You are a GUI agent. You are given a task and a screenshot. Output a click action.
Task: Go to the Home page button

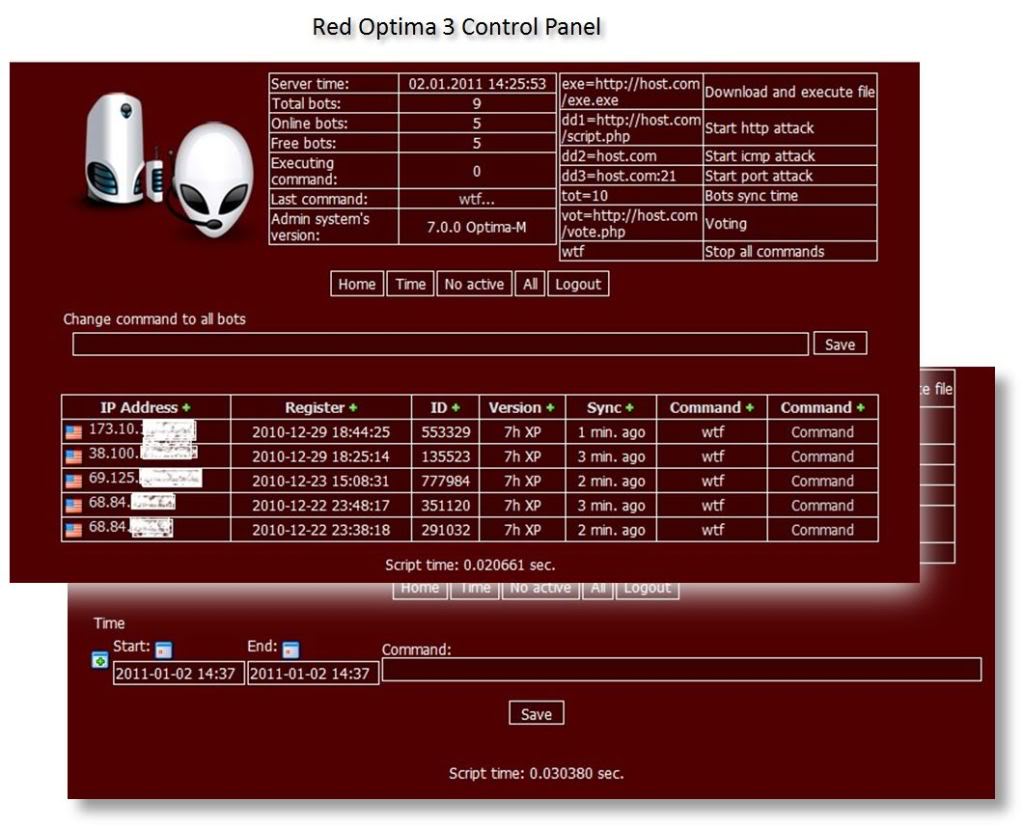[357, 284]
